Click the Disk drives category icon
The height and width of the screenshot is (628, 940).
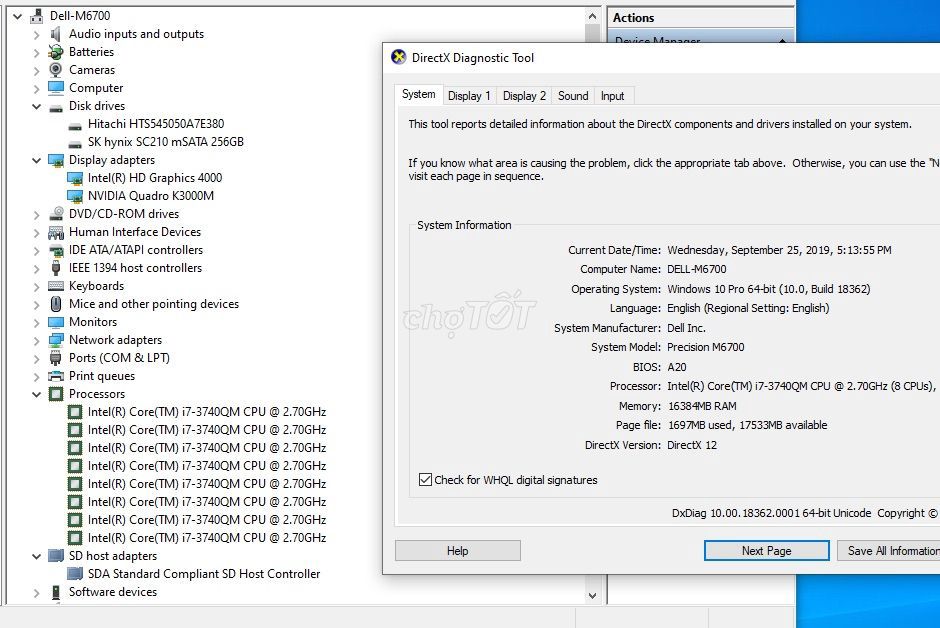click(56, 108)
